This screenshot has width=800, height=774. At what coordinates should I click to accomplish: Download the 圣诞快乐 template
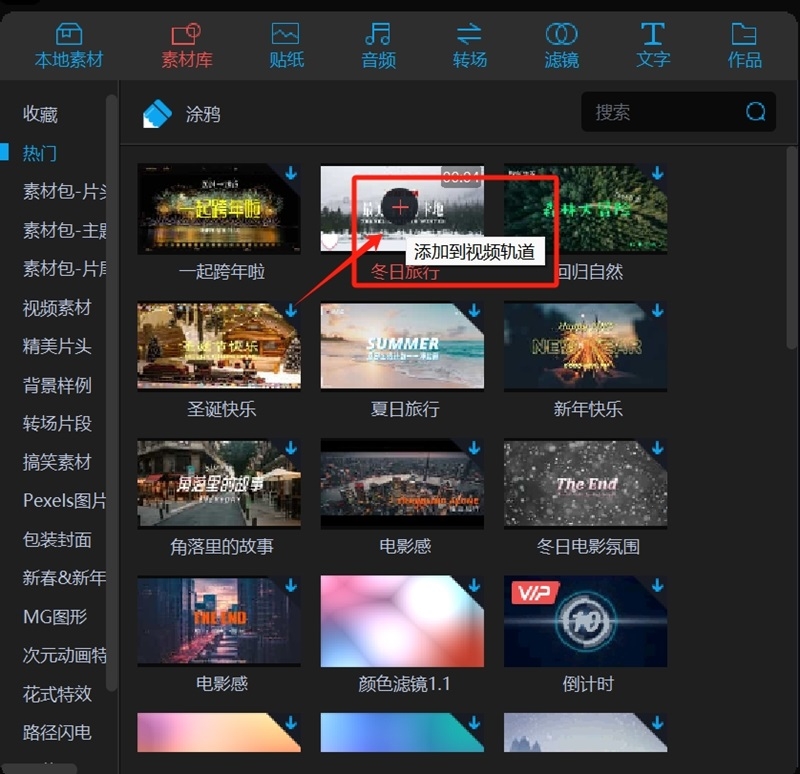(x=291, y=310)
